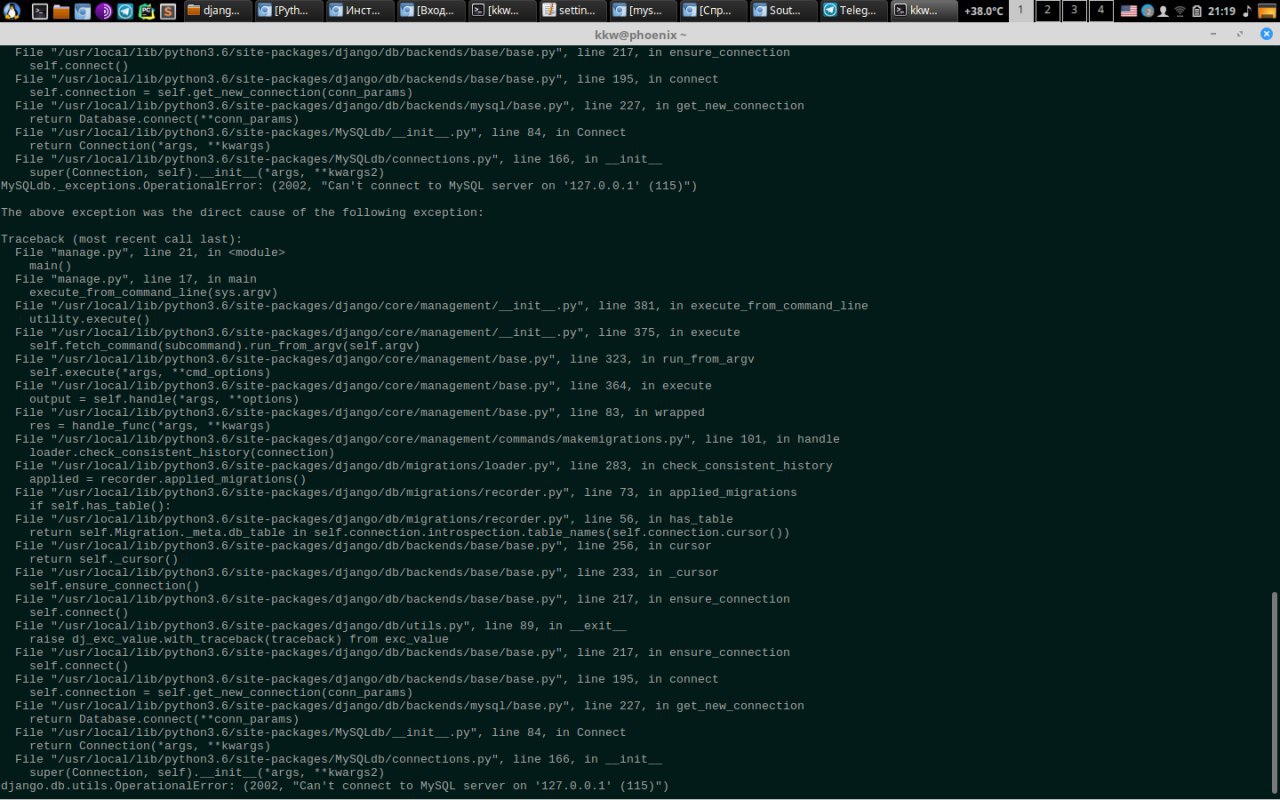This screenshot has width=1280, height=800.
Task: Launch the terminal from the panel launcher
Action: coord(40,11)
